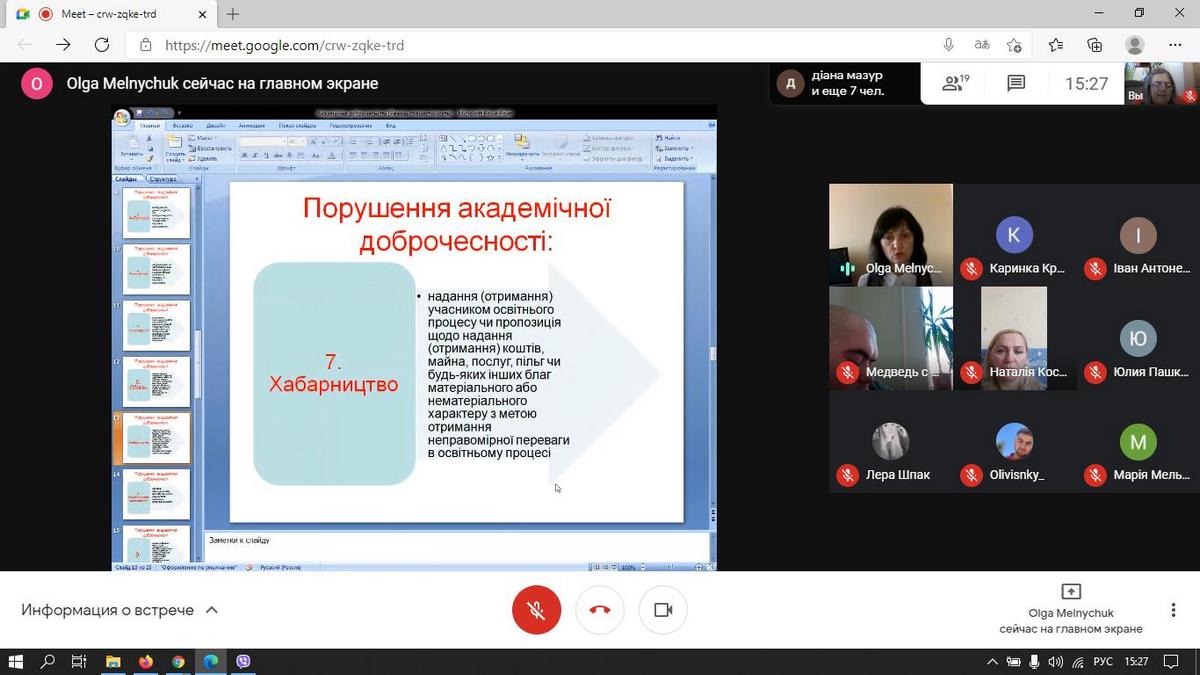Unmute the microphone
The width and height of the screenshot is (1200, 675).
(x=536, y=610)
